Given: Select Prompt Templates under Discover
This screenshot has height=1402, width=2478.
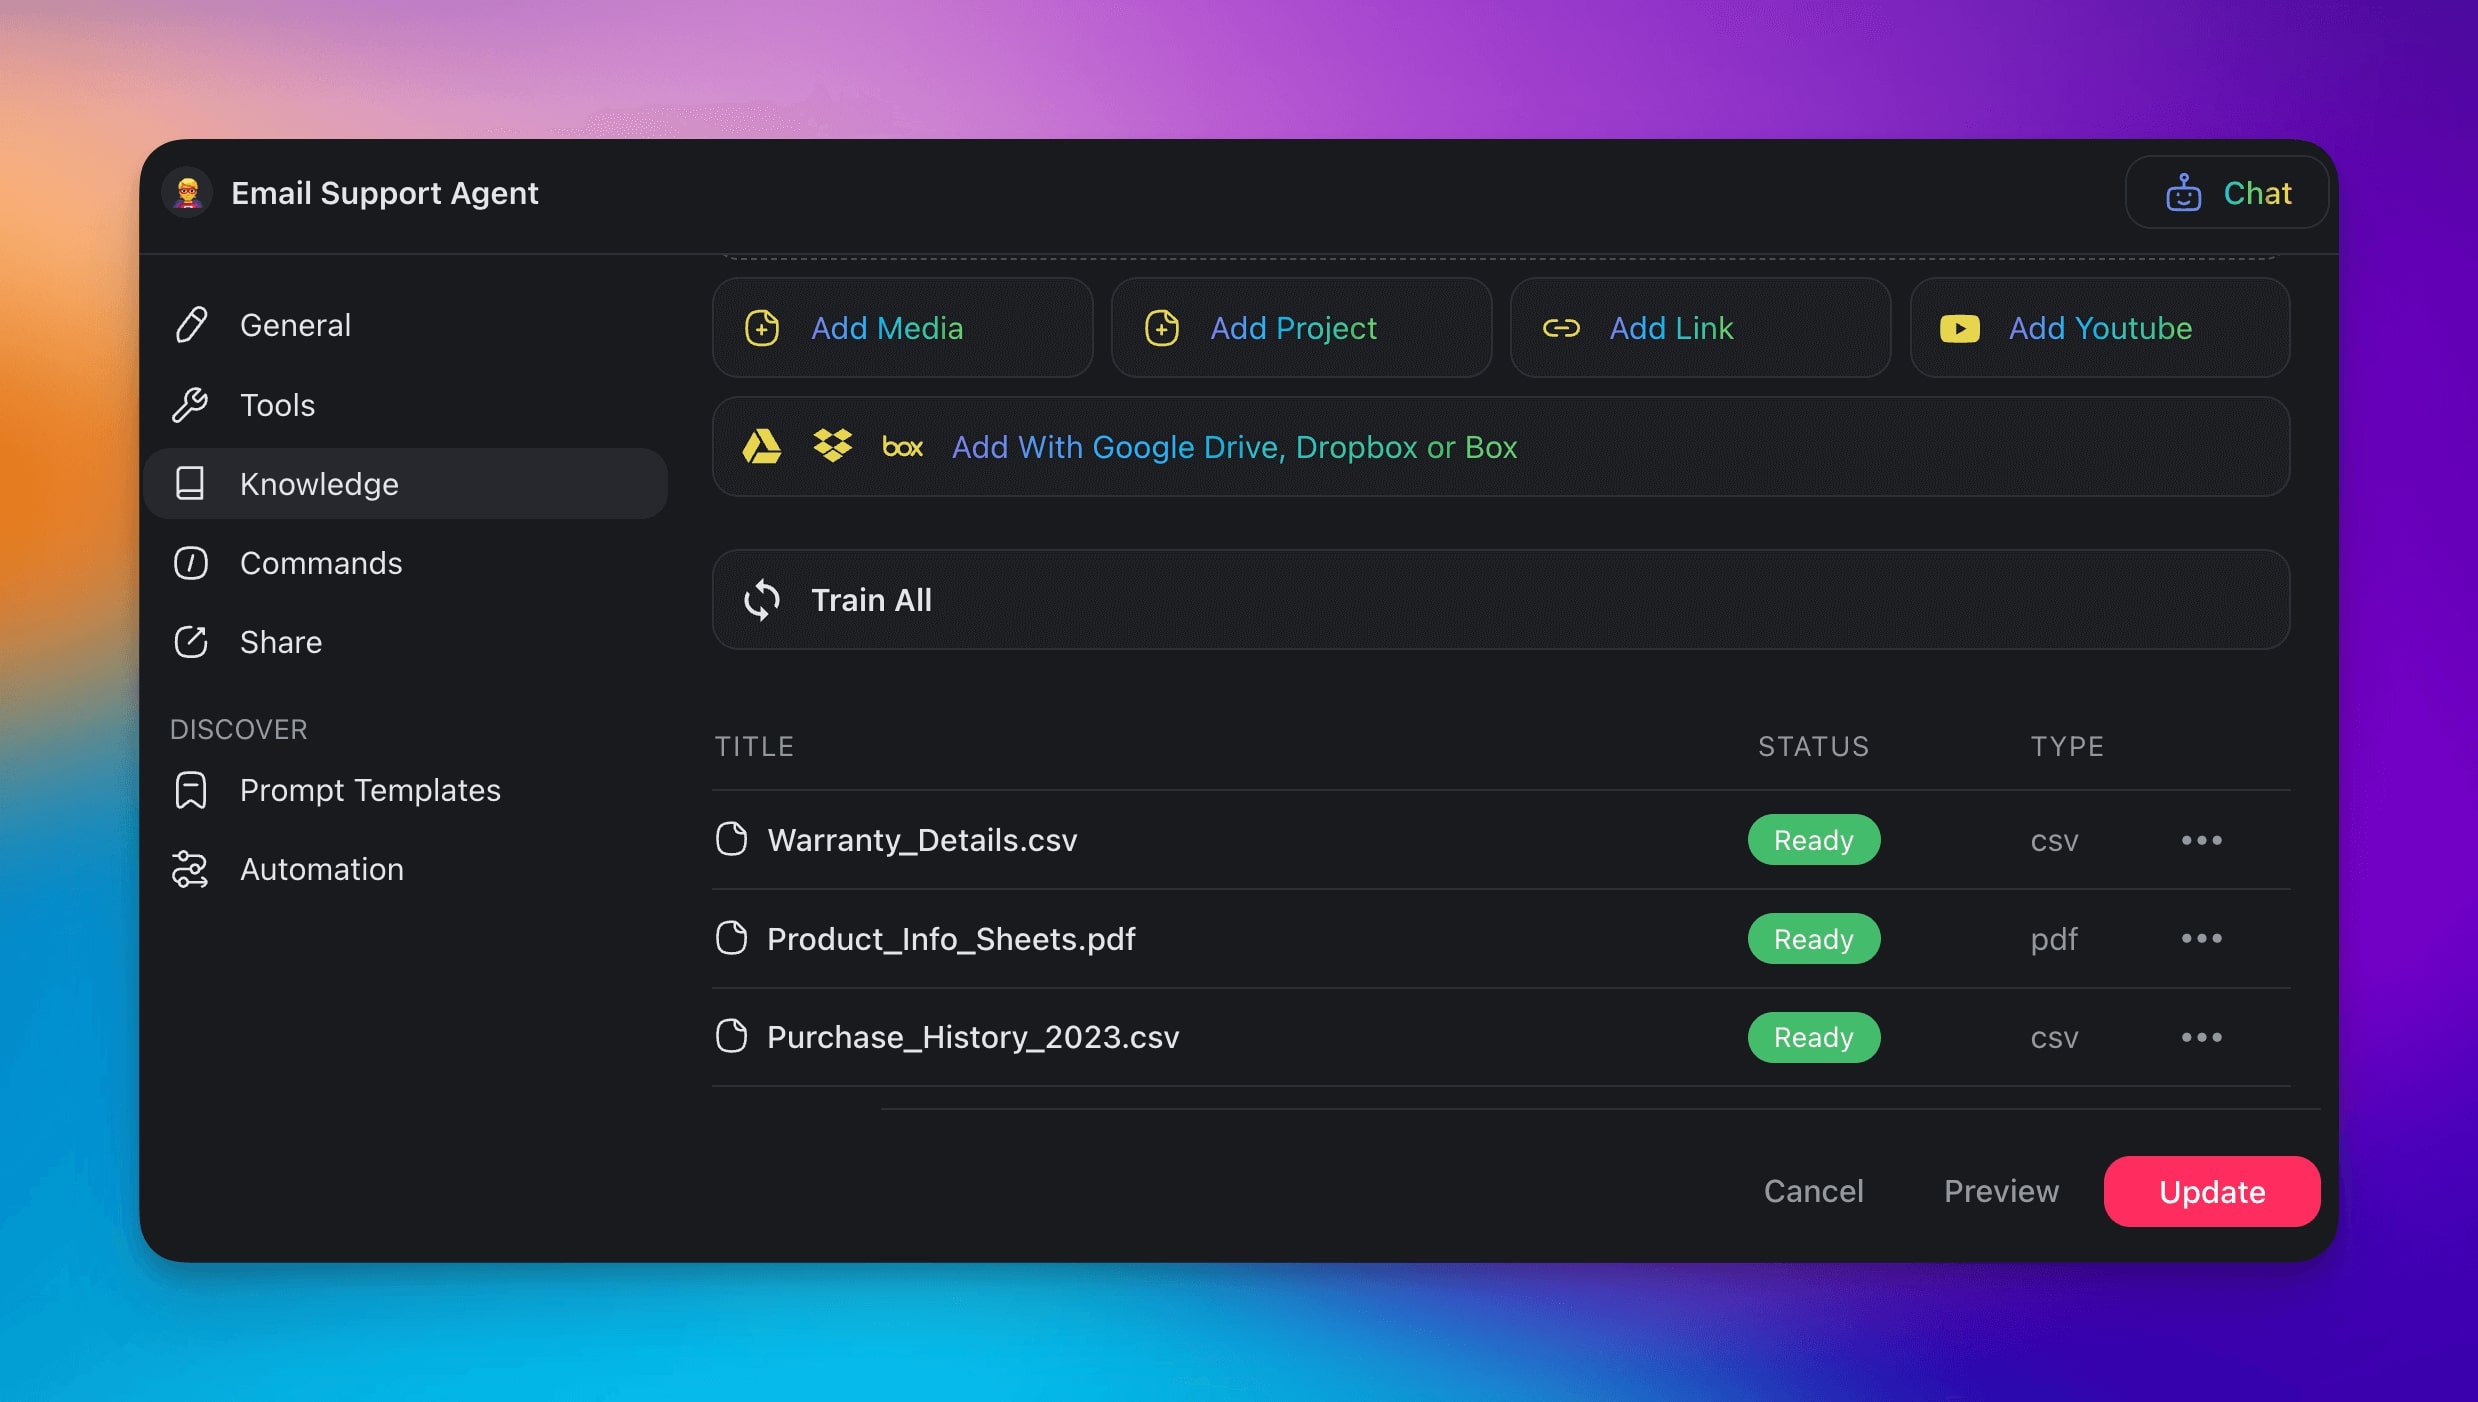Looking at the screenshot, I should click(370, 790).
